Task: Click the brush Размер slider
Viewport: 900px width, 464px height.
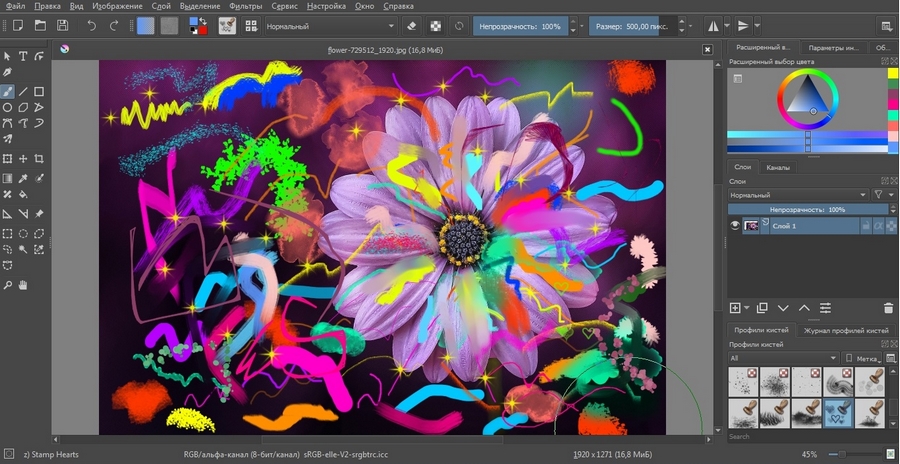Action: pos(633,26)
